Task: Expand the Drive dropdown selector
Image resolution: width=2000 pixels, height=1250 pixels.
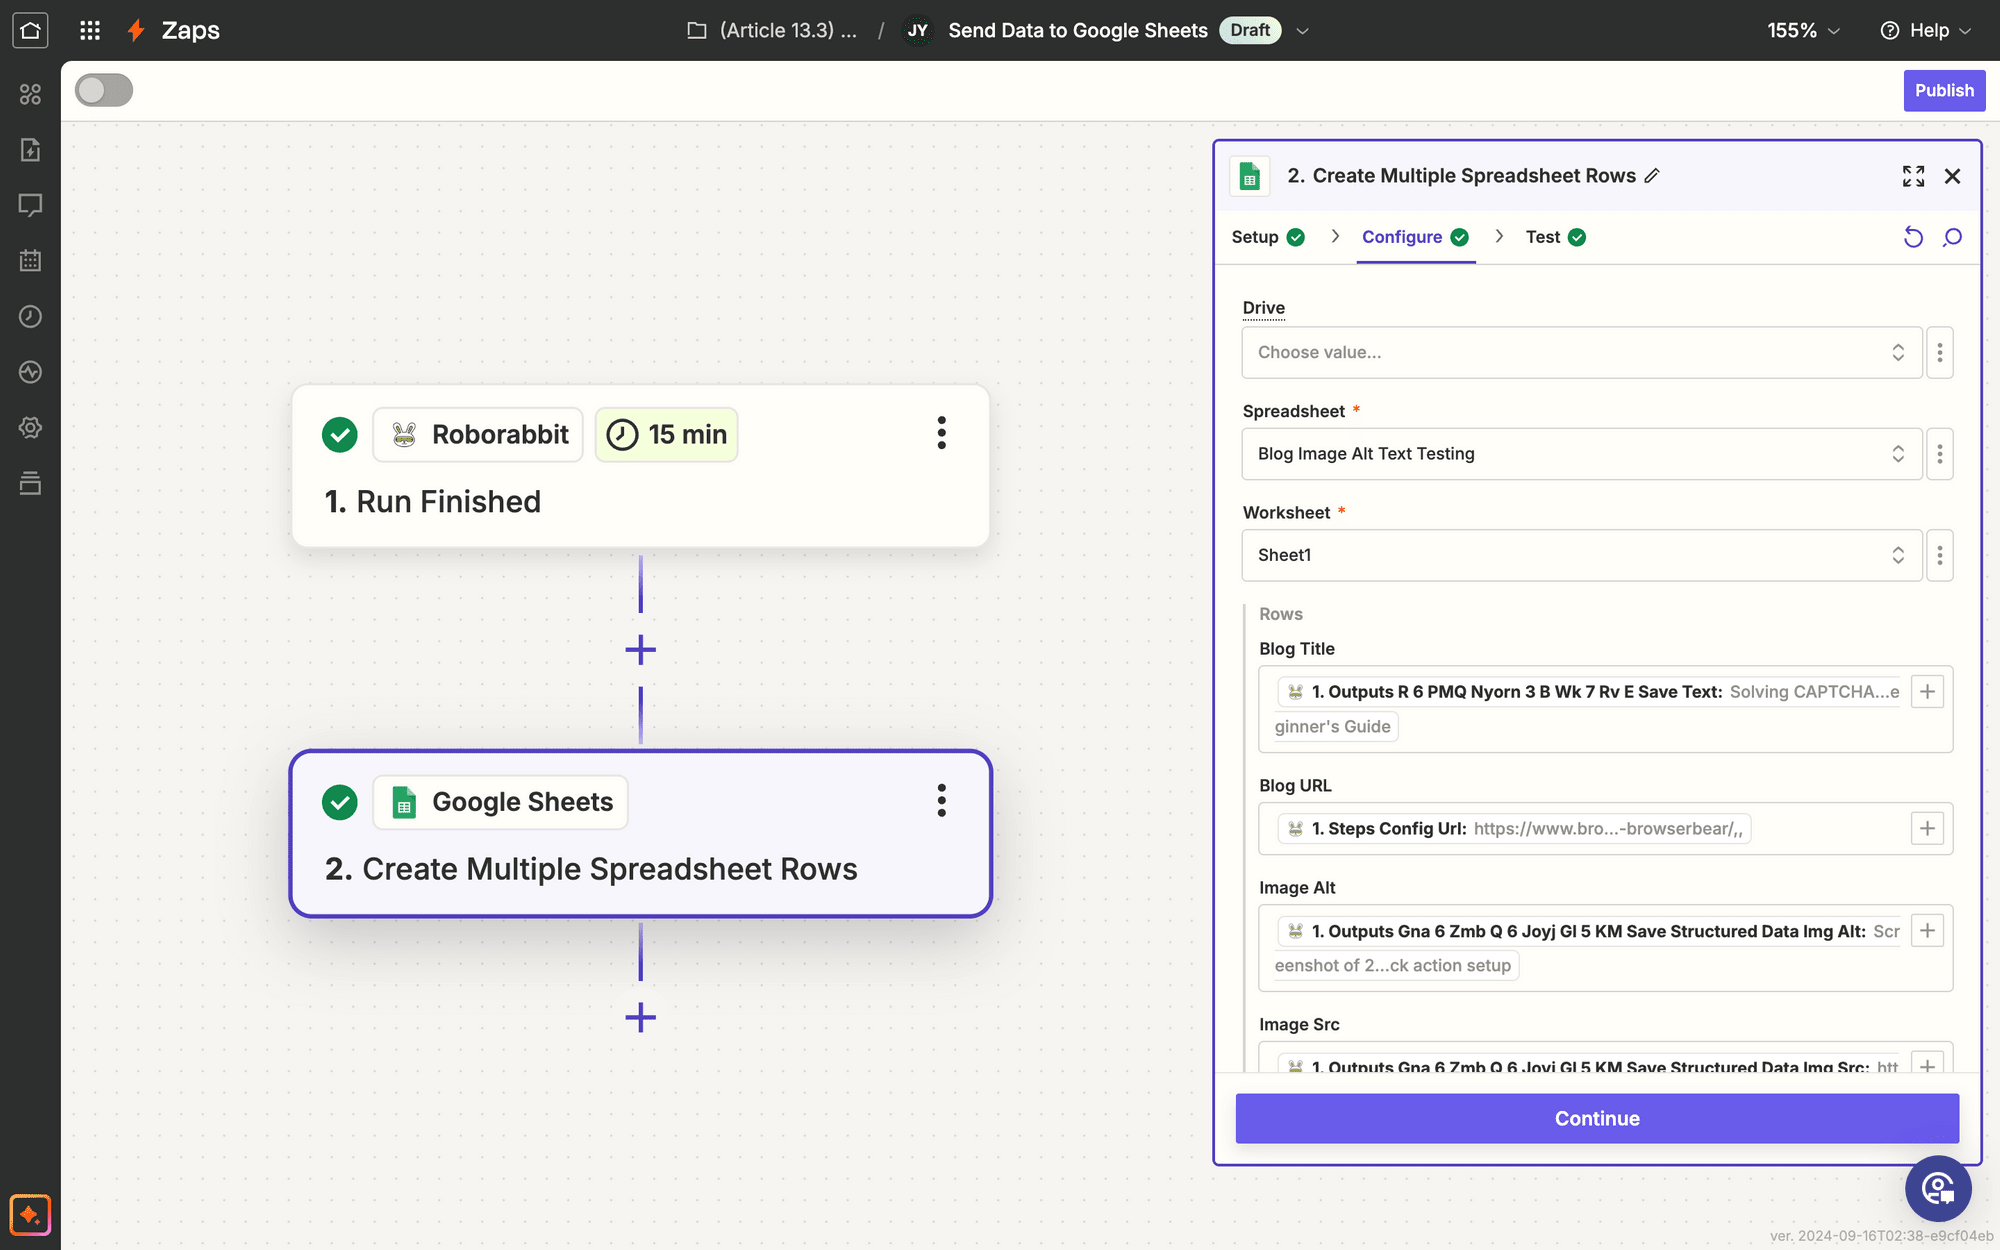Action: pyautogui.click(x=1581, y=351)
